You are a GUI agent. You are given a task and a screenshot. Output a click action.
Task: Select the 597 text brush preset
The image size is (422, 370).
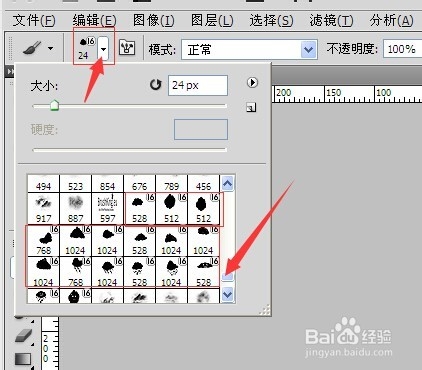coord(107,209)
